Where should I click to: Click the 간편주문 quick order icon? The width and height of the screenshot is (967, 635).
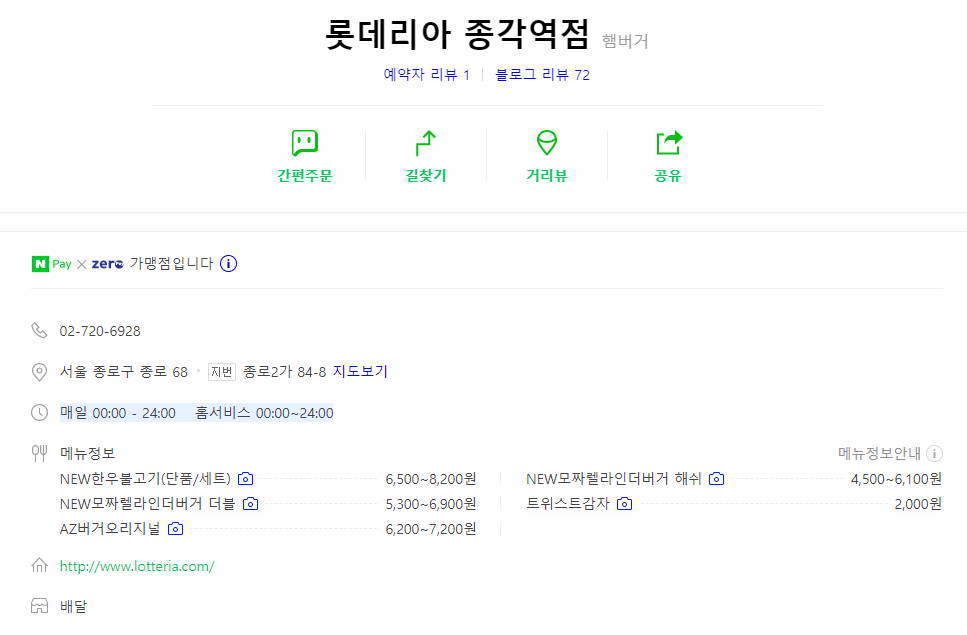pos(305,143)
